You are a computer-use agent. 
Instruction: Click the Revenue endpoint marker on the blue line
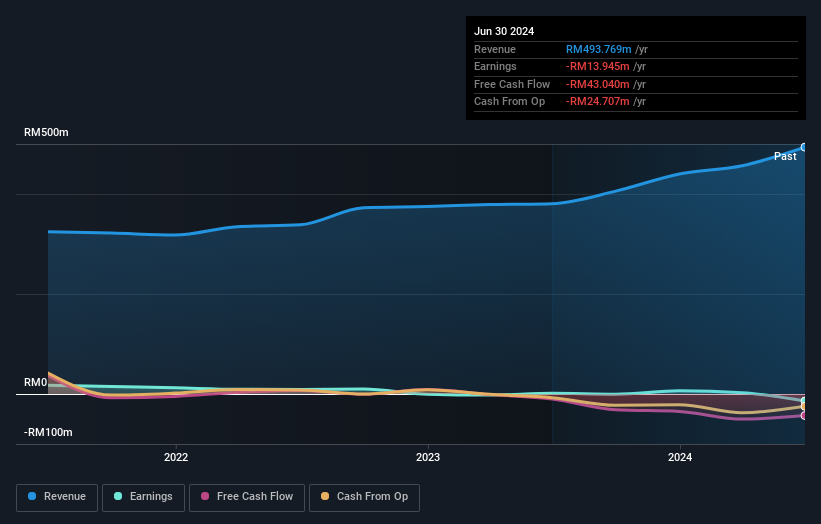coord(804,148)
